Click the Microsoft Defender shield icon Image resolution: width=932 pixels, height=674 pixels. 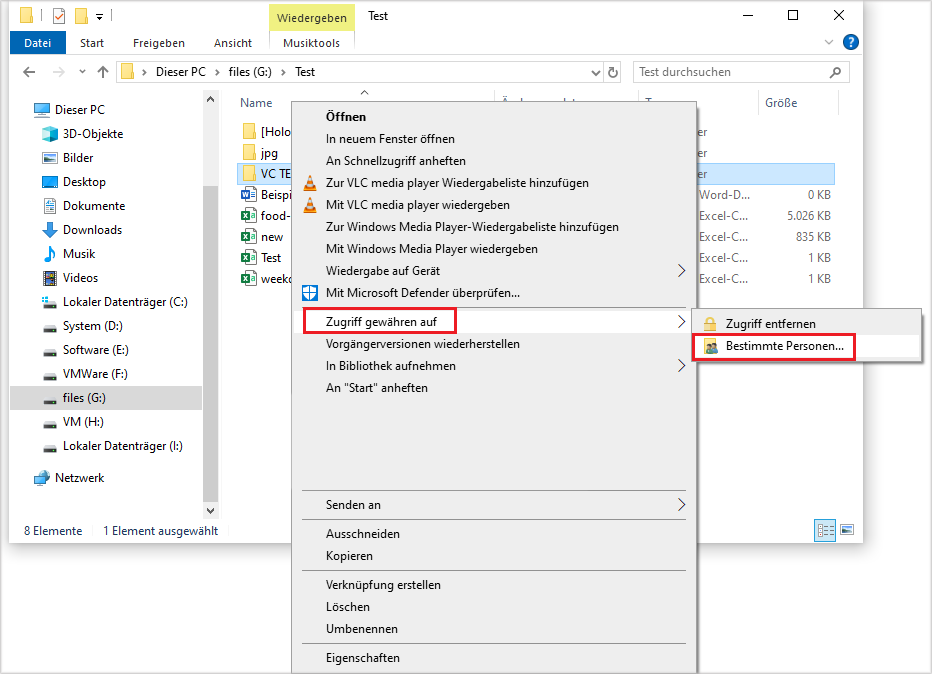pos(310,293)
